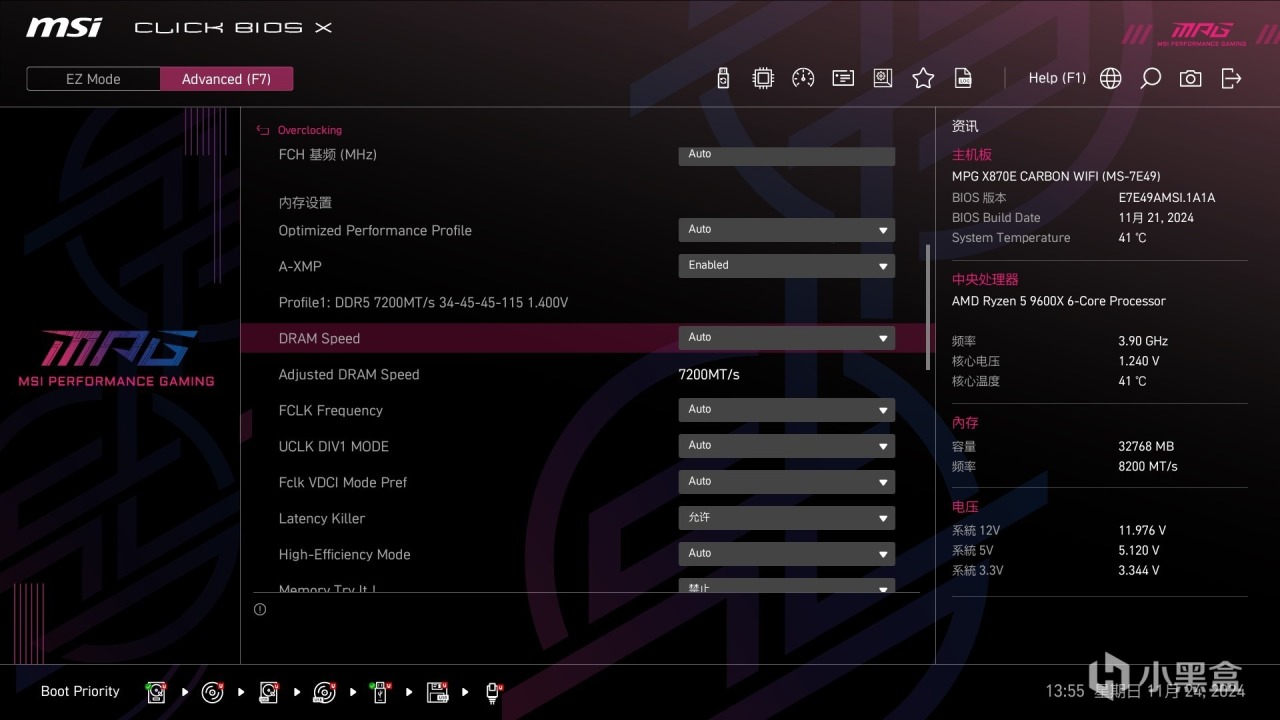Click the 中央处理器 heading
The height and width of the screenshot is (720, 1280).
pos(985,279)
